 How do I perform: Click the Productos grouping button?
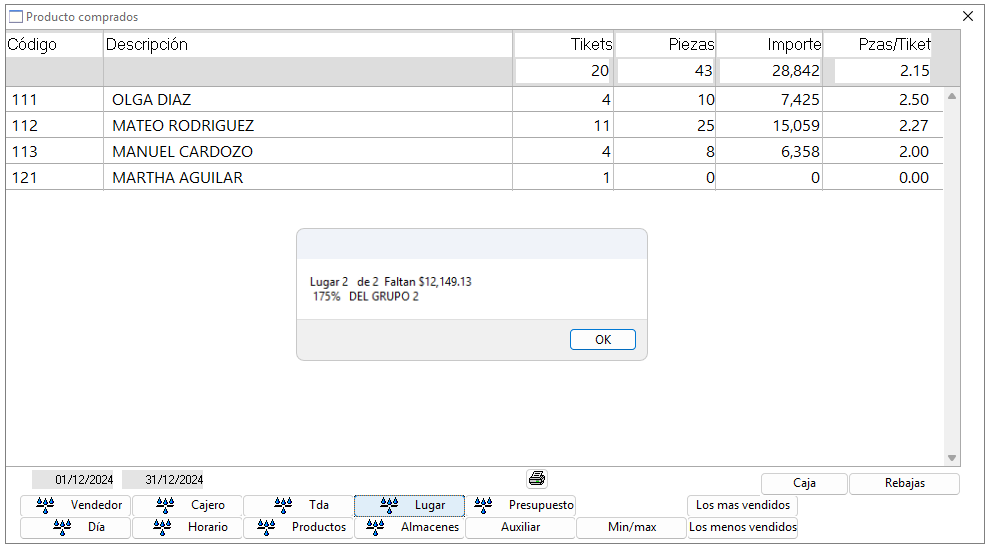point(298,528)
